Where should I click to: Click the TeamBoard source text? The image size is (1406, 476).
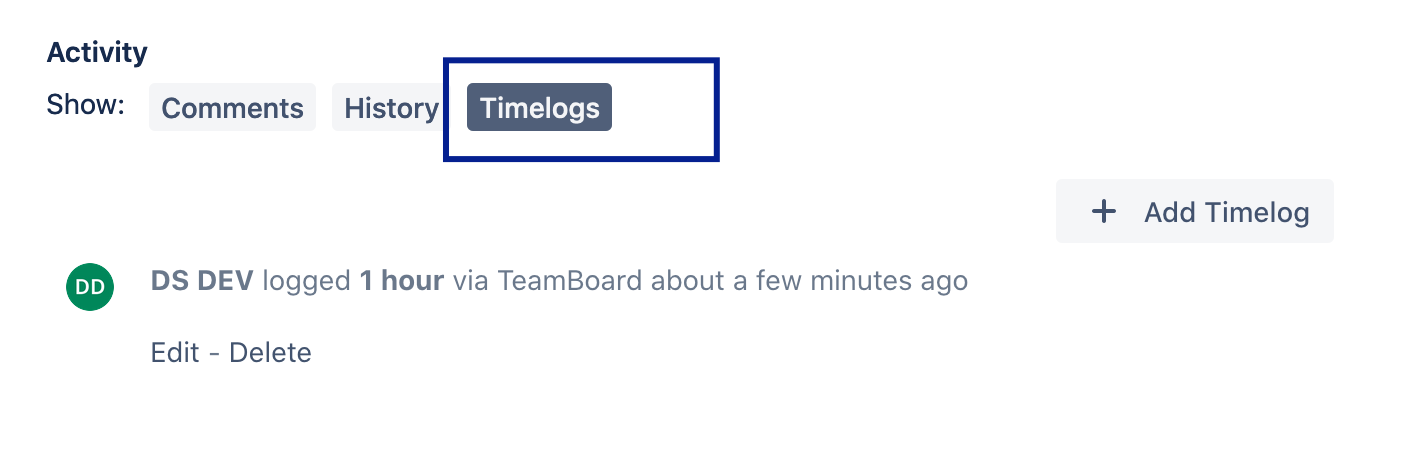click(570, 281)
